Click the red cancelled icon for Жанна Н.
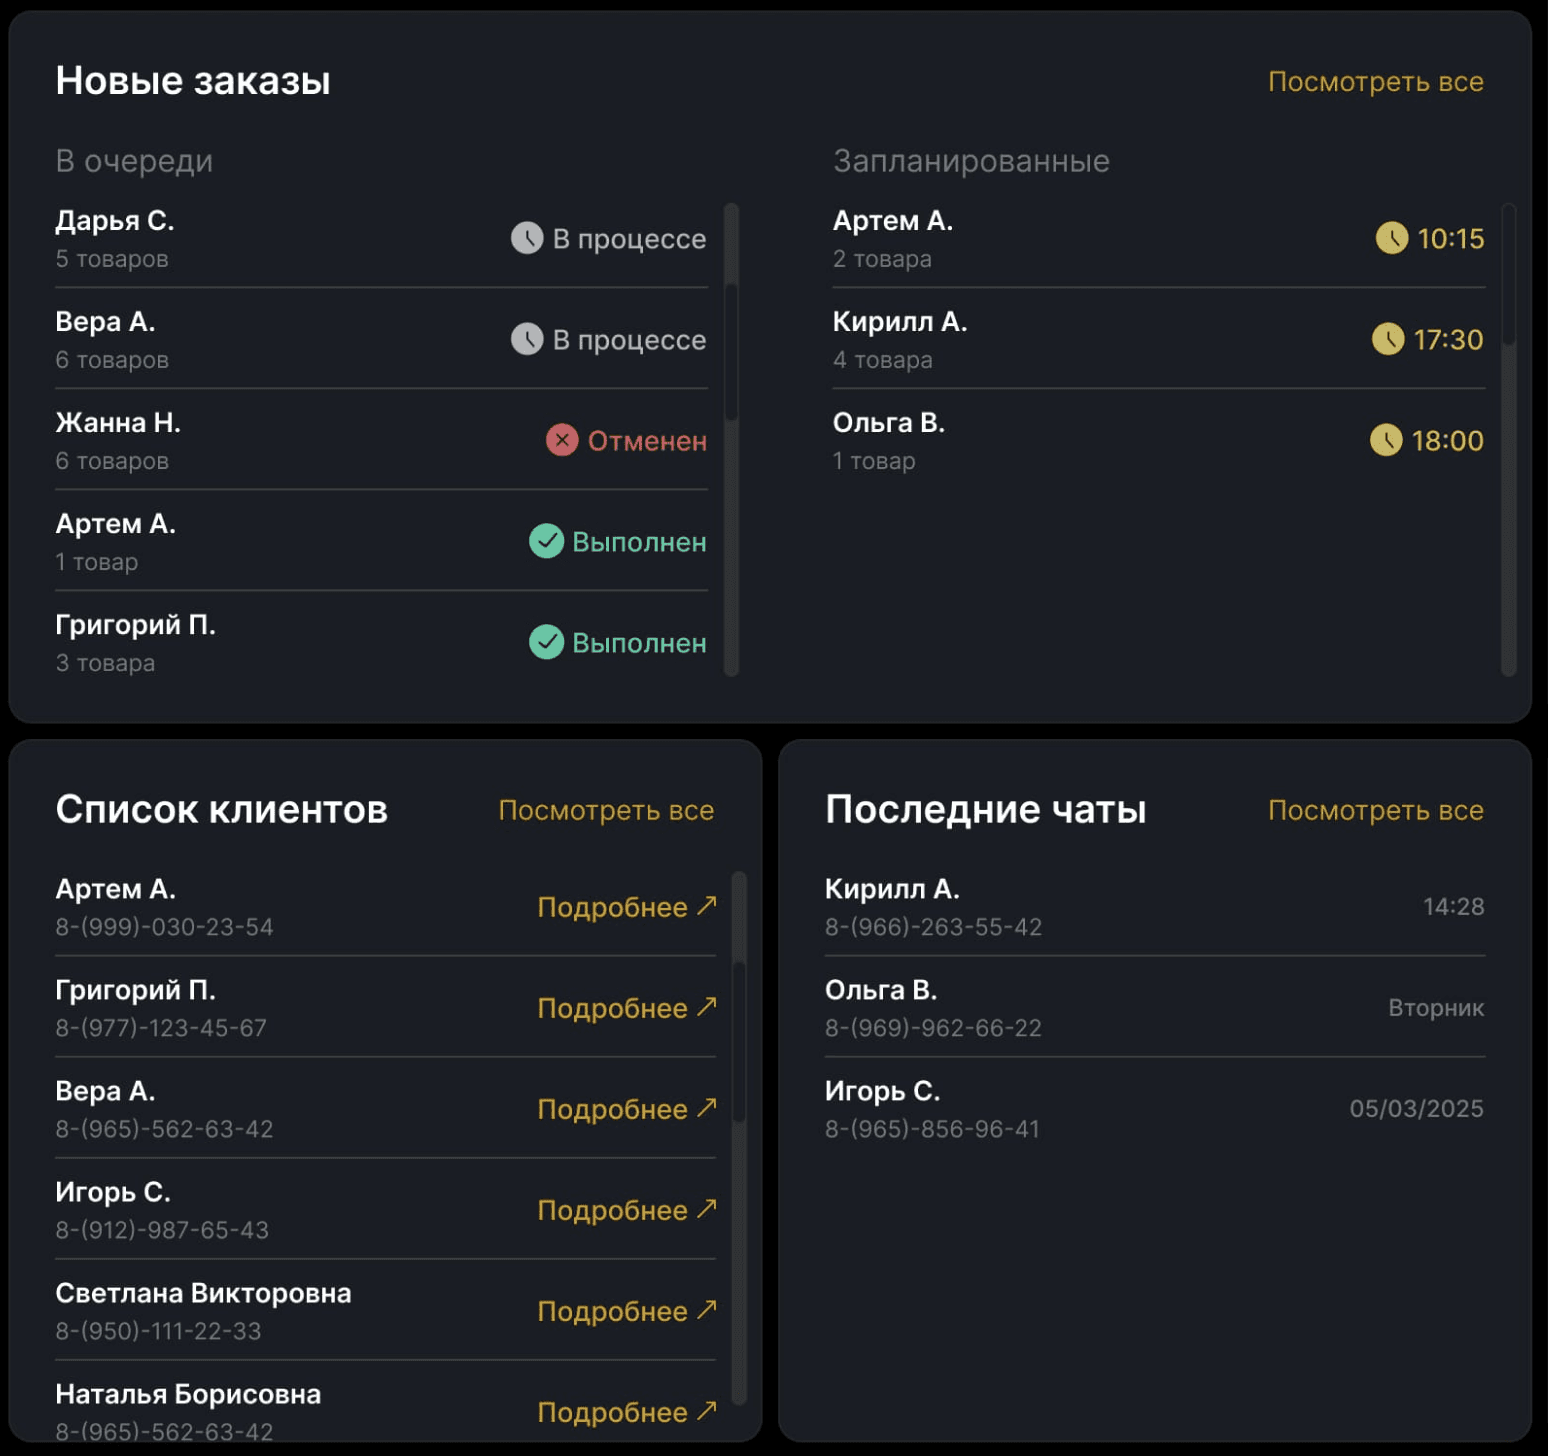This screenshot has width=1548, height=1456. coord(562,440)
